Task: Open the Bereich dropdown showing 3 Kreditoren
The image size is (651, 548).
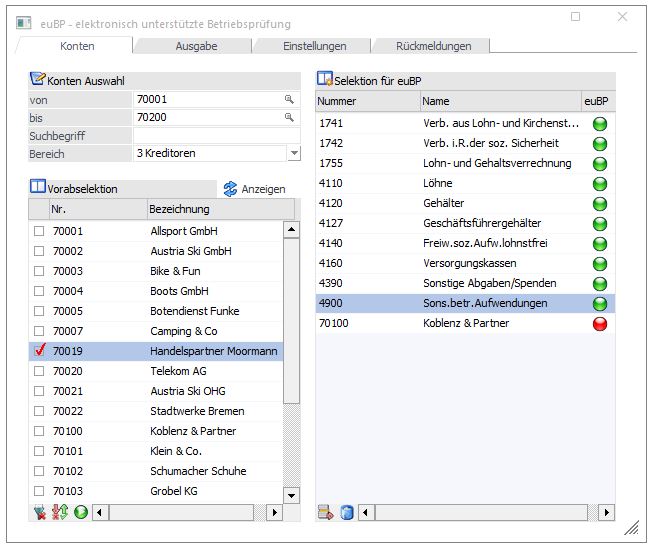Action: pyautogui.click(x=293, y=154)
